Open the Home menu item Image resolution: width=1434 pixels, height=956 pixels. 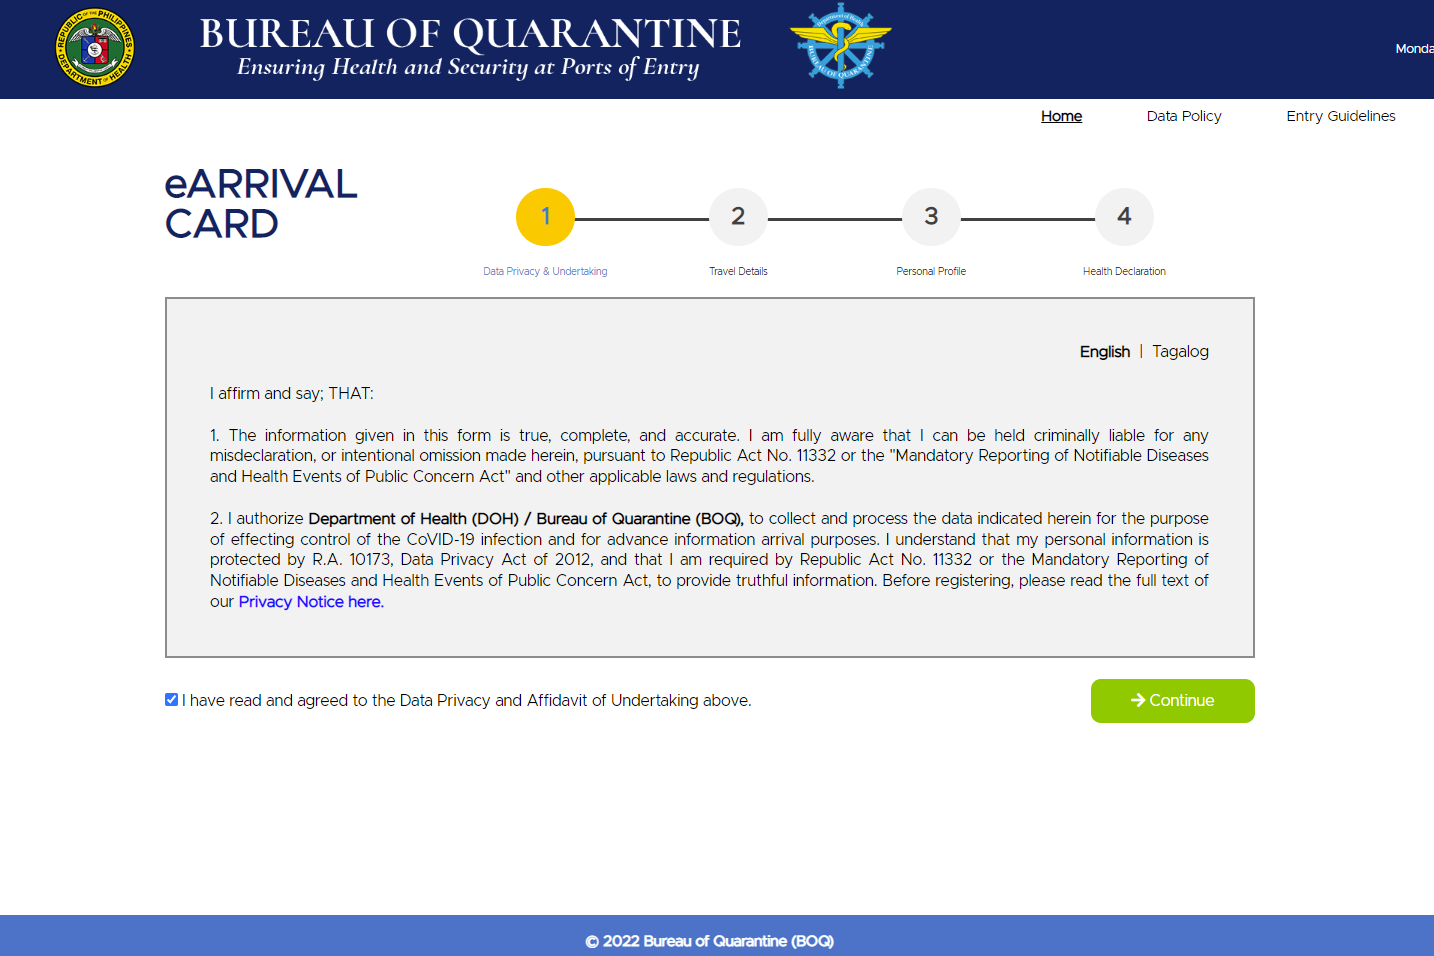coord(1061,116)
